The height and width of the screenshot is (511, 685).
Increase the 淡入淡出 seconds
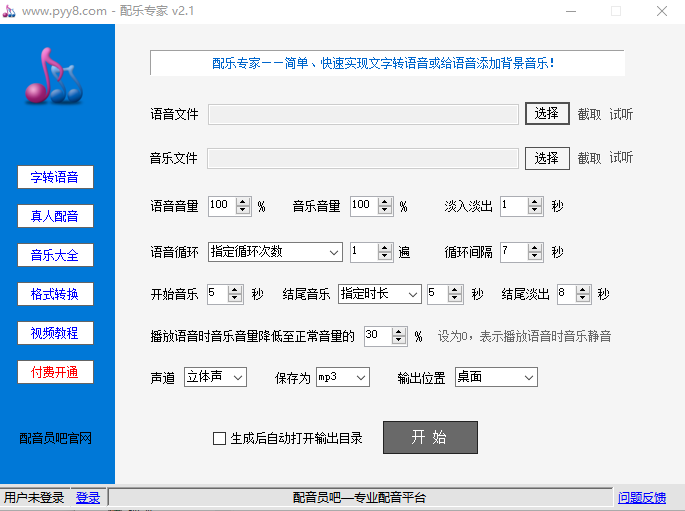coord(535,202)
